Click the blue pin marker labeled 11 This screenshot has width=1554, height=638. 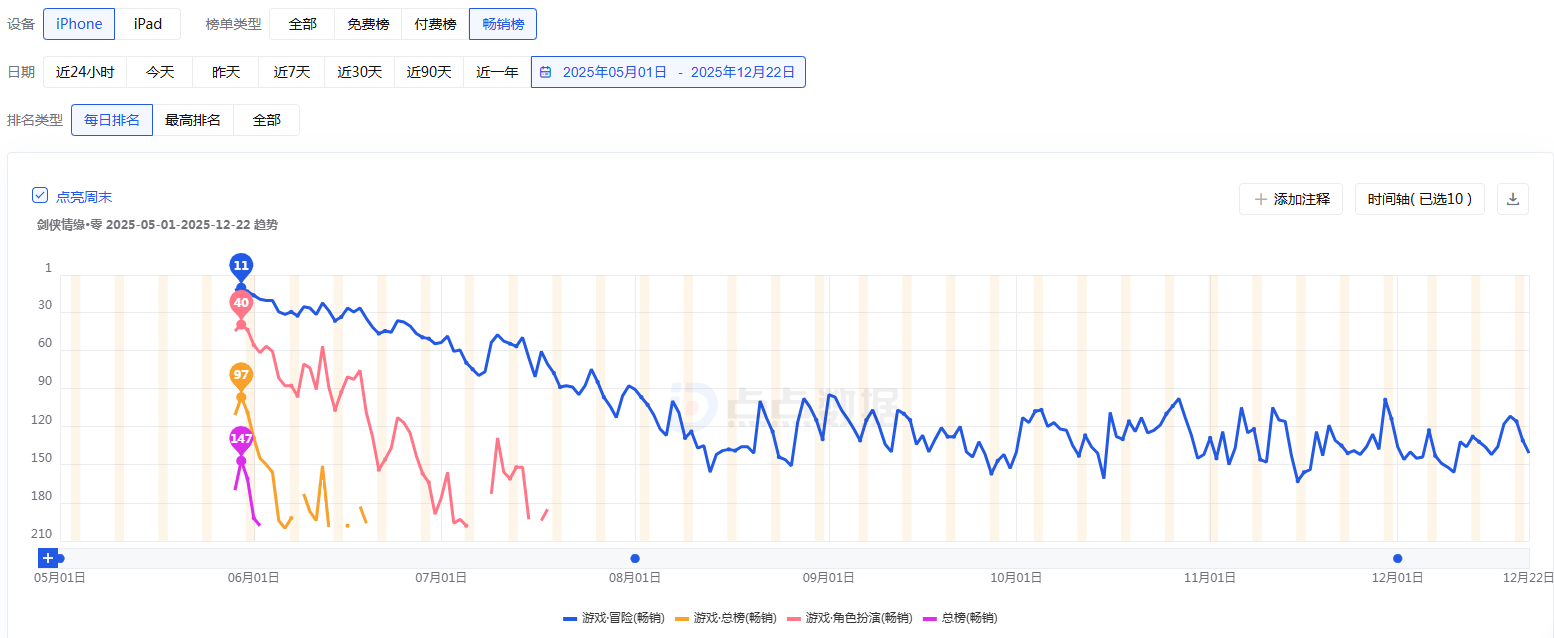tap(241, 266)
